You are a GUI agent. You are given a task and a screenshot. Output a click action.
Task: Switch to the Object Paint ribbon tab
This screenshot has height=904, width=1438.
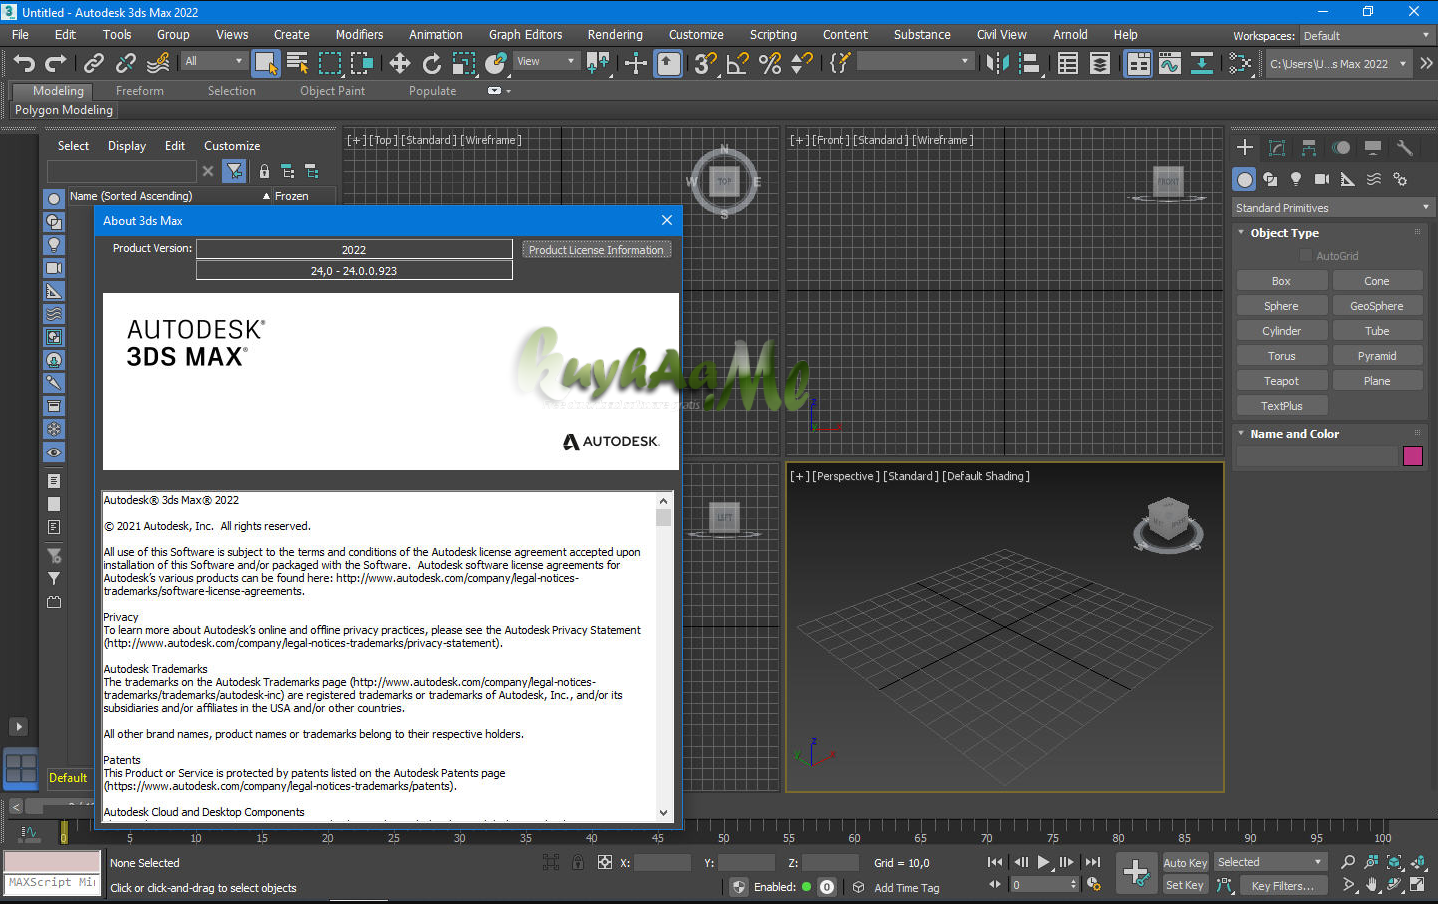coord(332,91)
